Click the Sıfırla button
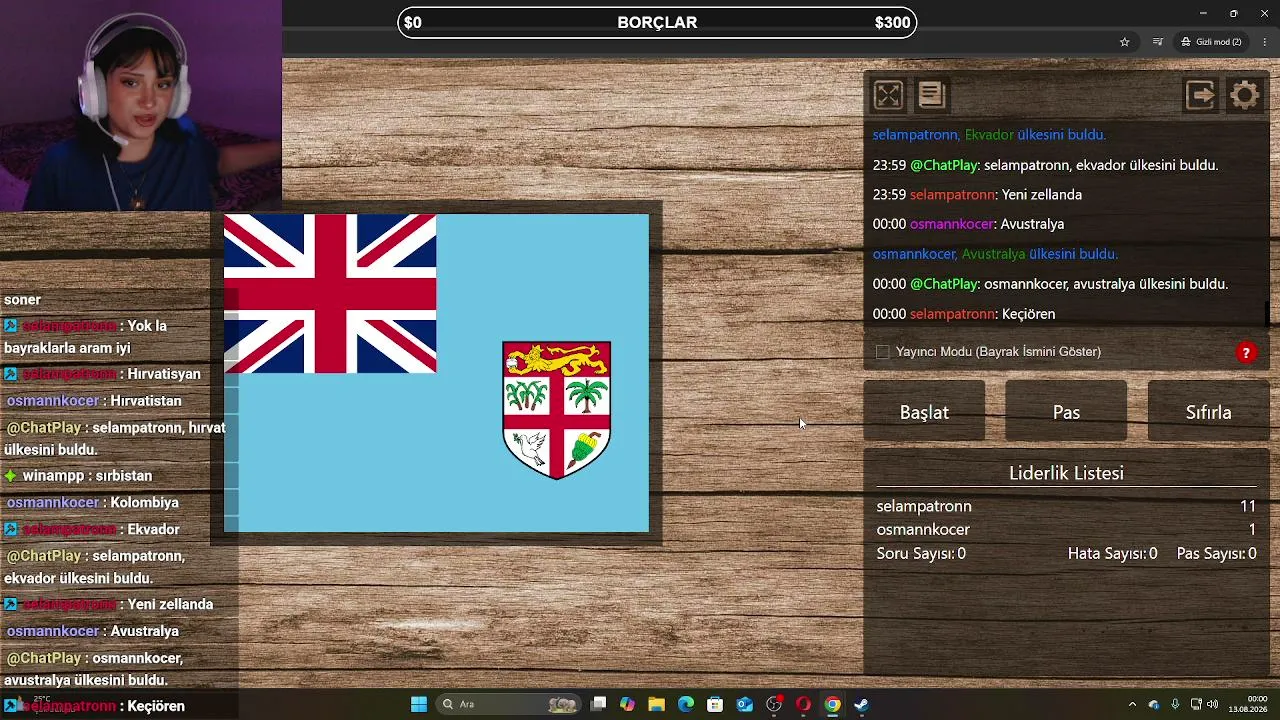 click(1208, 412)
